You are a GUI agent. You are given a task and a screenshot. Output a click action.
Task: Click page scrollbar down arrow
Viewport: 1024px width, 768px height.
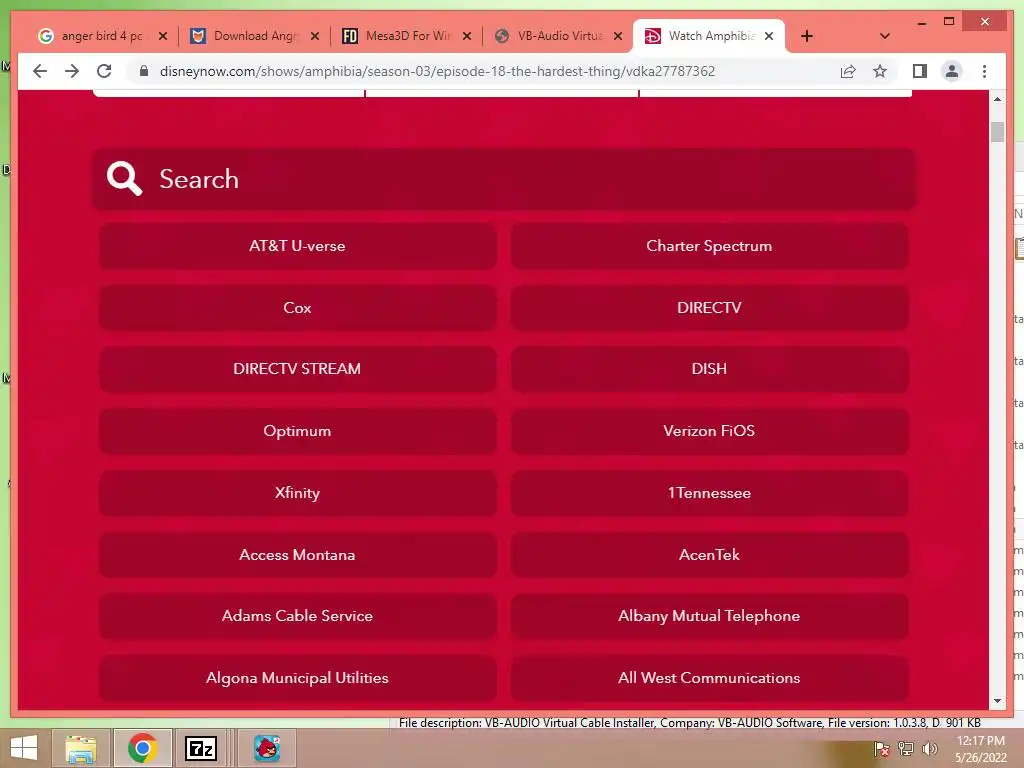point(997,701)
